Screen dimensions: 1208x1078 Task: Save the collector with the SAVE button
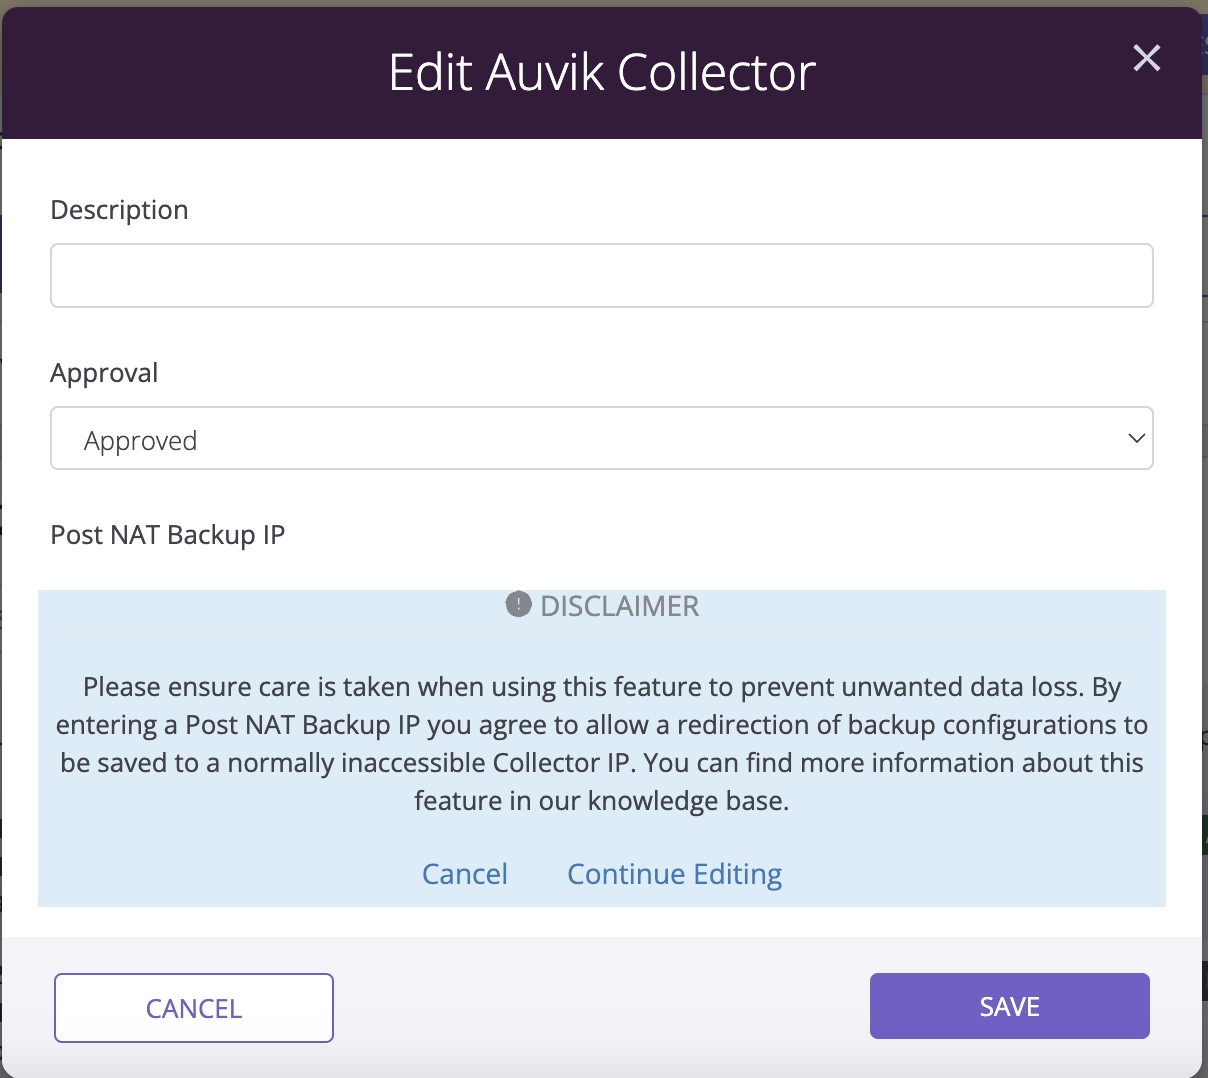tap(1010, 1006)
